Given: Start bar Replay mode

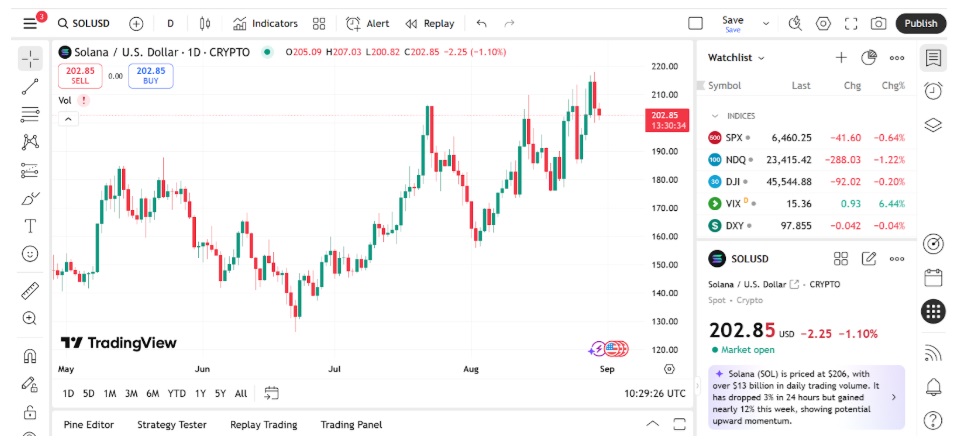Looking at the screenshot, I should [430, 24].
